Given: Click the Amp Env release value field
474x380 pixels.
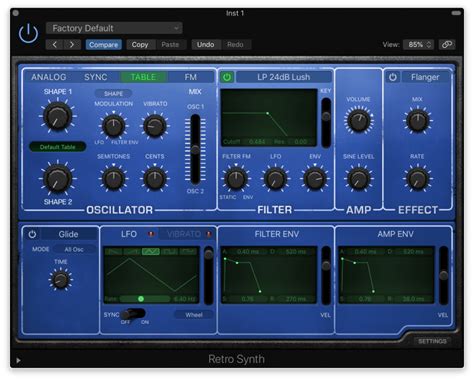Looking at the screenshot, I should [x=413, y=299].
